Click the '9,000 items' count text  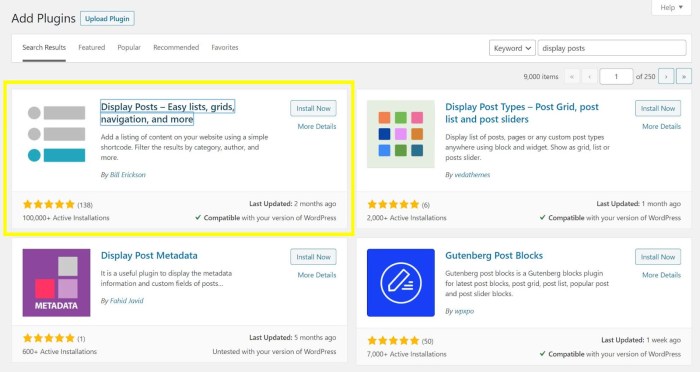[x=541, y=77]
